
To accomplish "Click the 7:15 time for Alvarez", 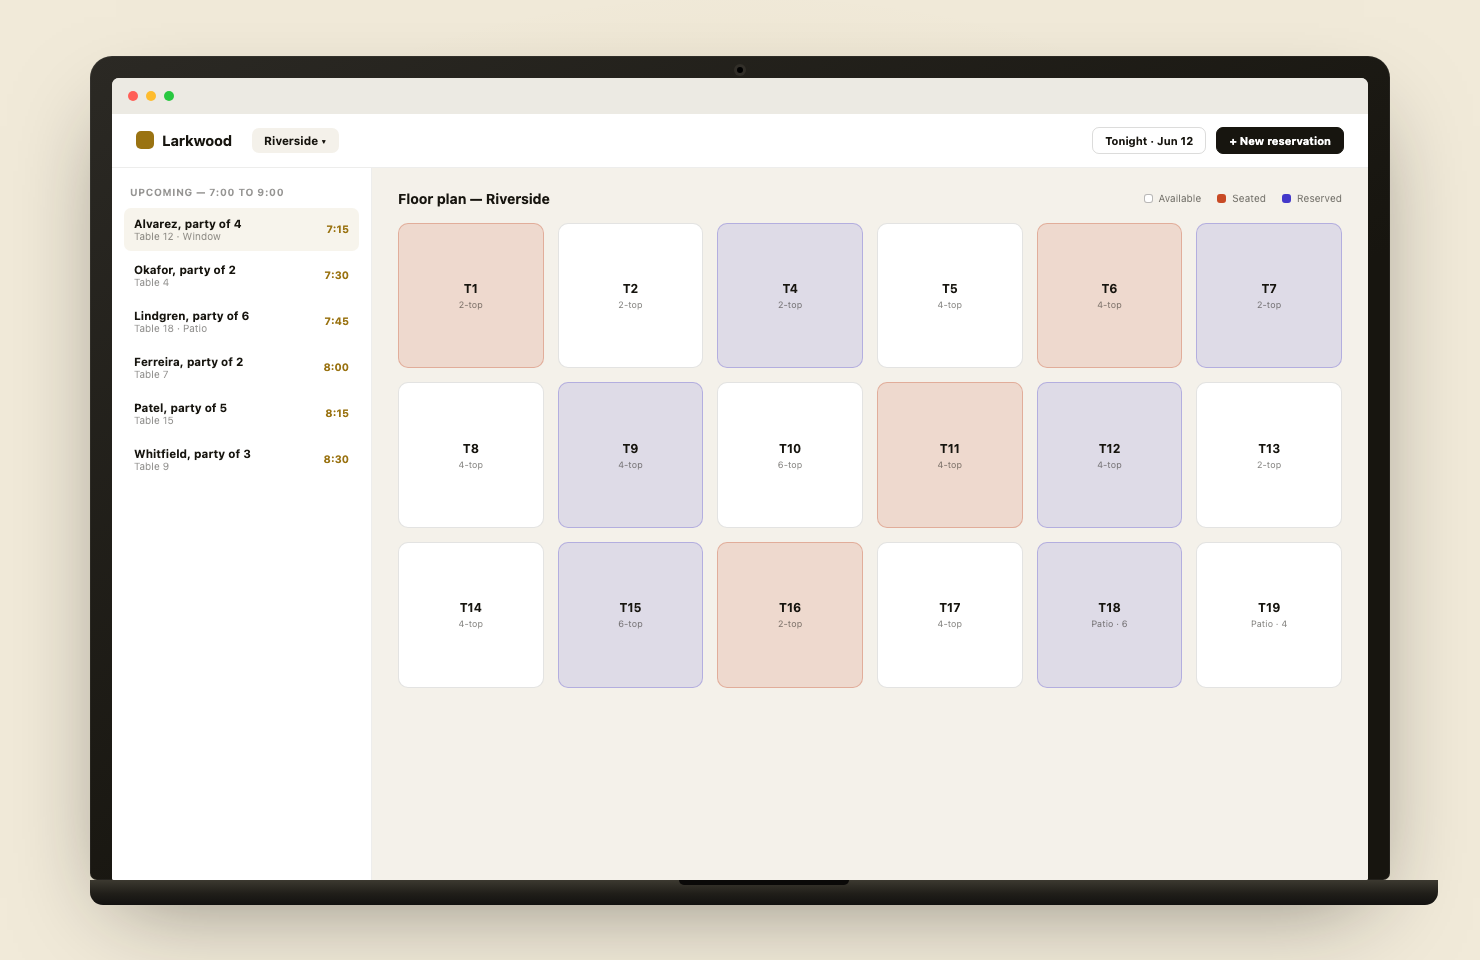I will (337, 229).
